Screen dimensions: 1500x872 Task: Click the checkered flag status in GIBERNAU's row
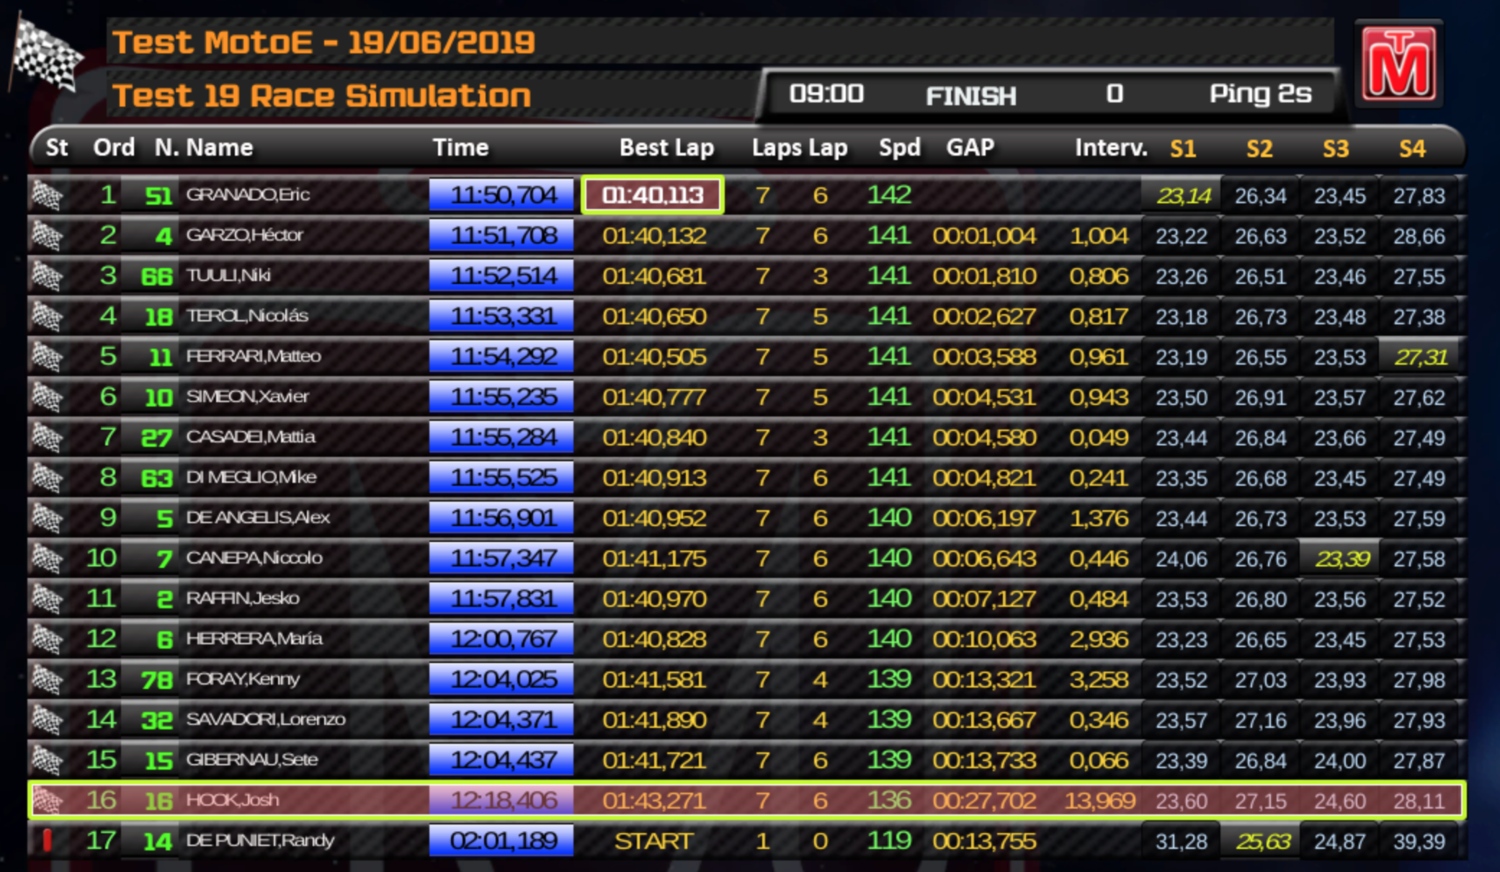(47, 760)
